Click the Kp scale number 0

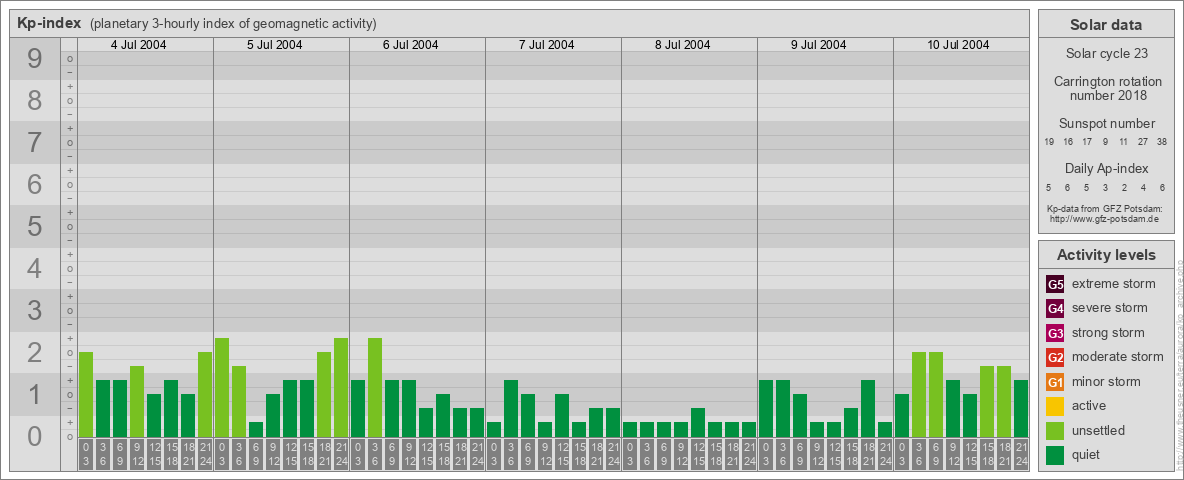(35, 435)
